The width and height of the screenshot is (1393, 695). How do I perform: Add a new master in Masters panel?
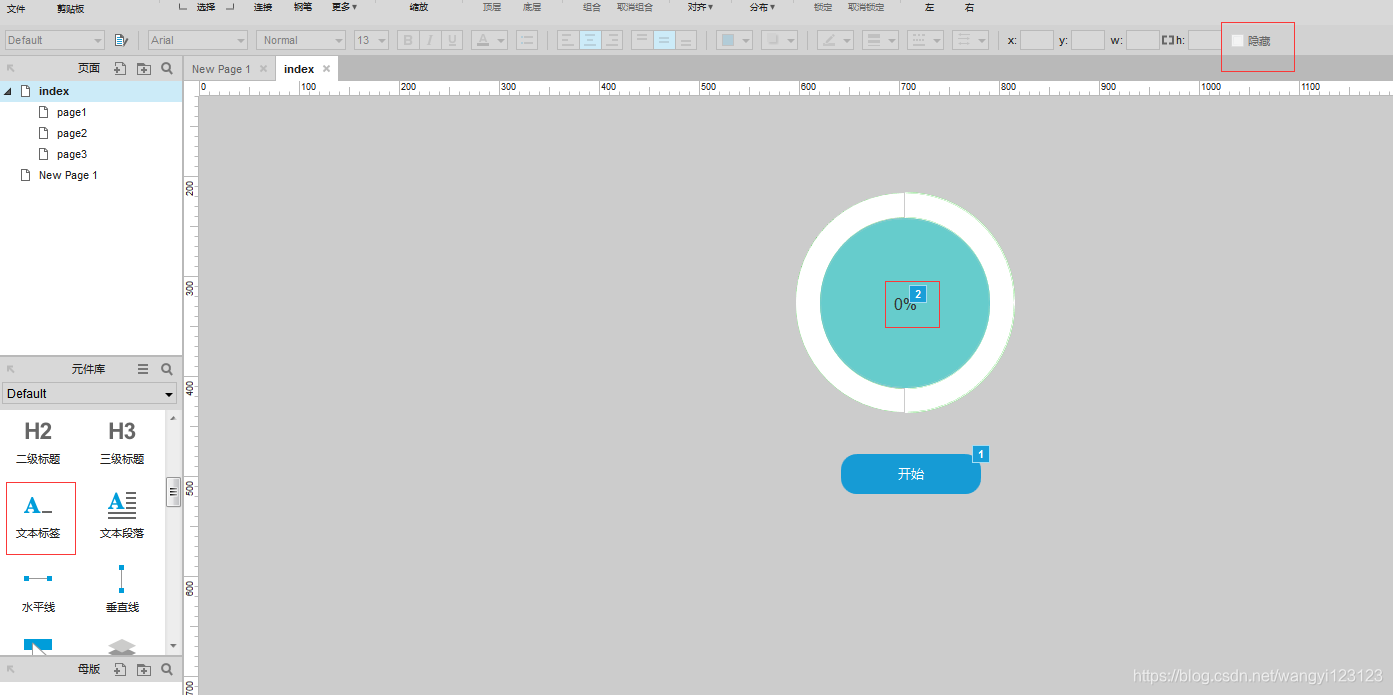click(119, 669)
